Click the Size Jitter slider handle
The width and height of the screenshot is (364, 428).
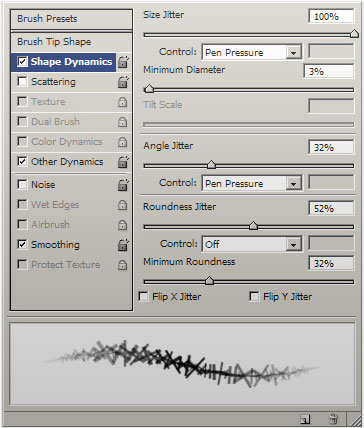(x=355, y=33)
